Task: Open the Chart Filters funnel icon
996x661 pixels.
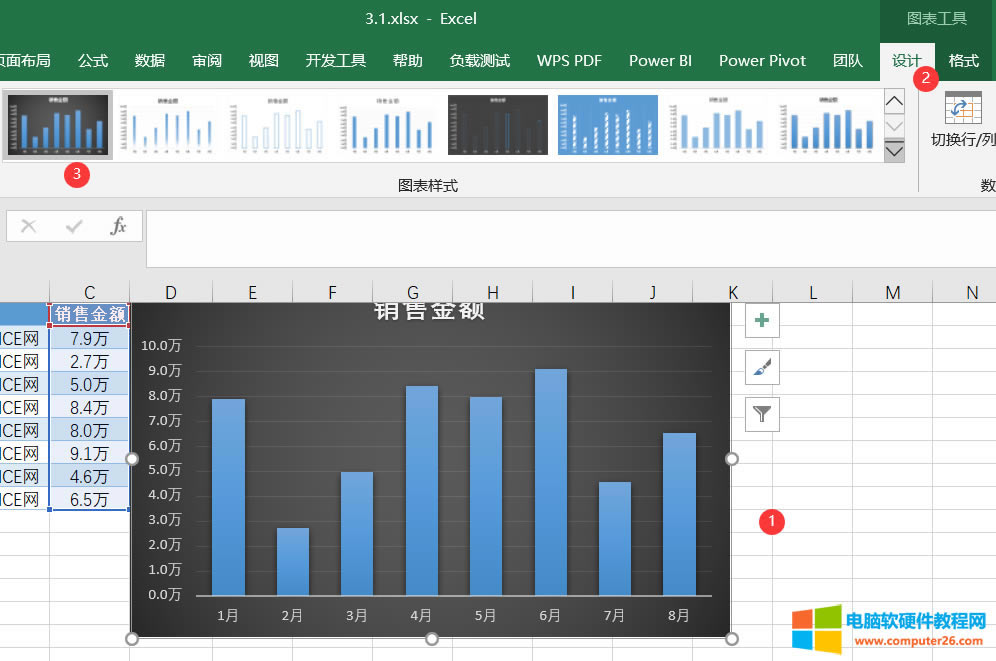Action: click(761, 414)
